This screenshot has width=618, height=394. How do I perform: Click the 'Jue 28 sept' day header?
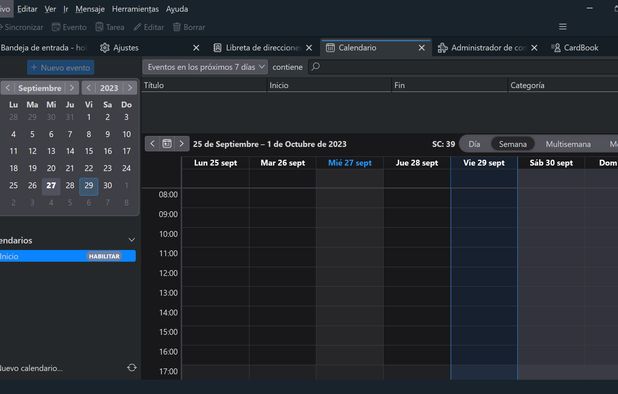(417, 163)
